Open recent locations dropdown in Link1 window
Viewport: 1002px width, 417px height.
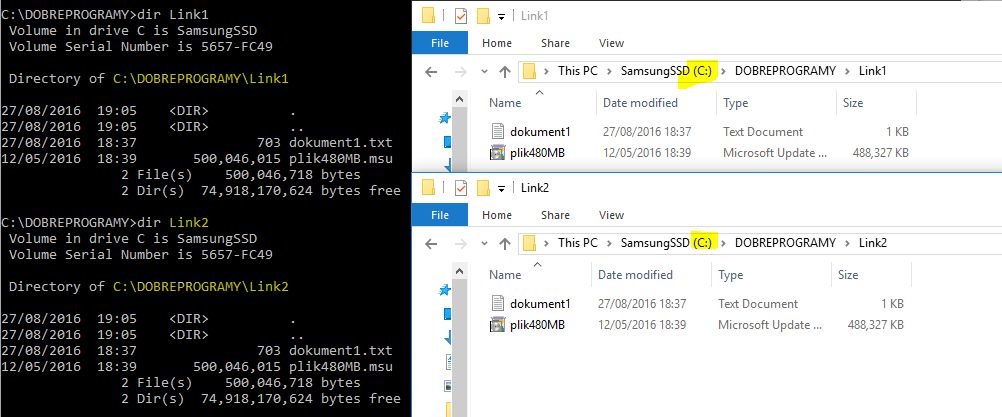pos(484,72)
